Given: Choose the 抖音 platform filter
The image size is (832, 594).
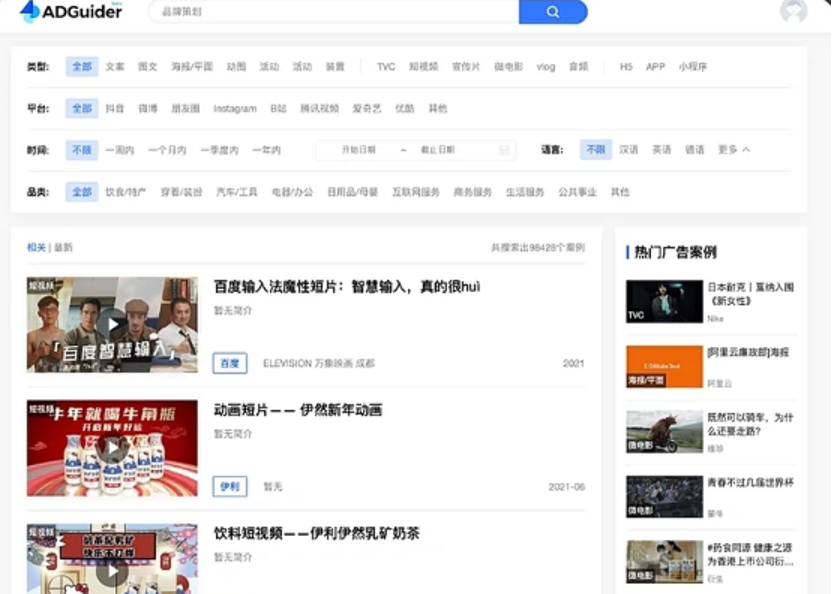Looking at the screenshot, I should 115,108.
